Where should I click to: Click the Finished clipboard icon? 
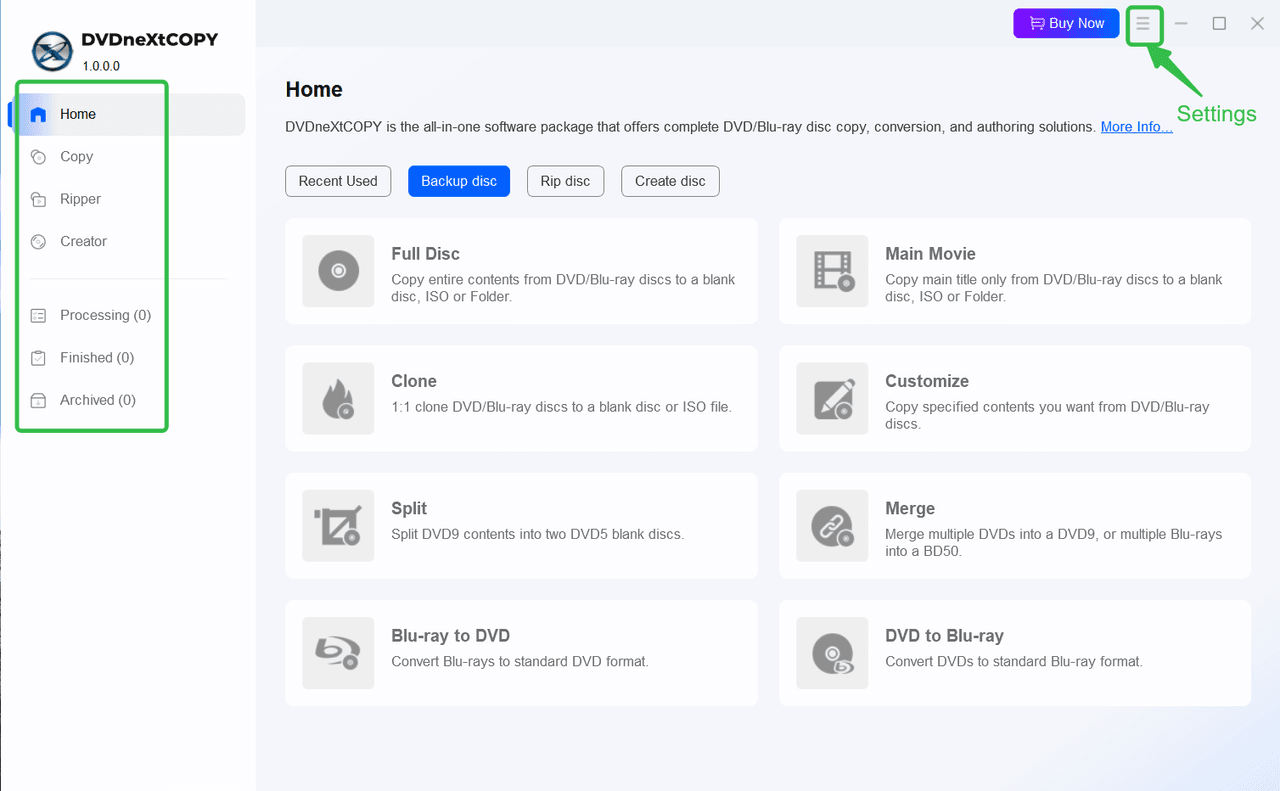point(38,358)
